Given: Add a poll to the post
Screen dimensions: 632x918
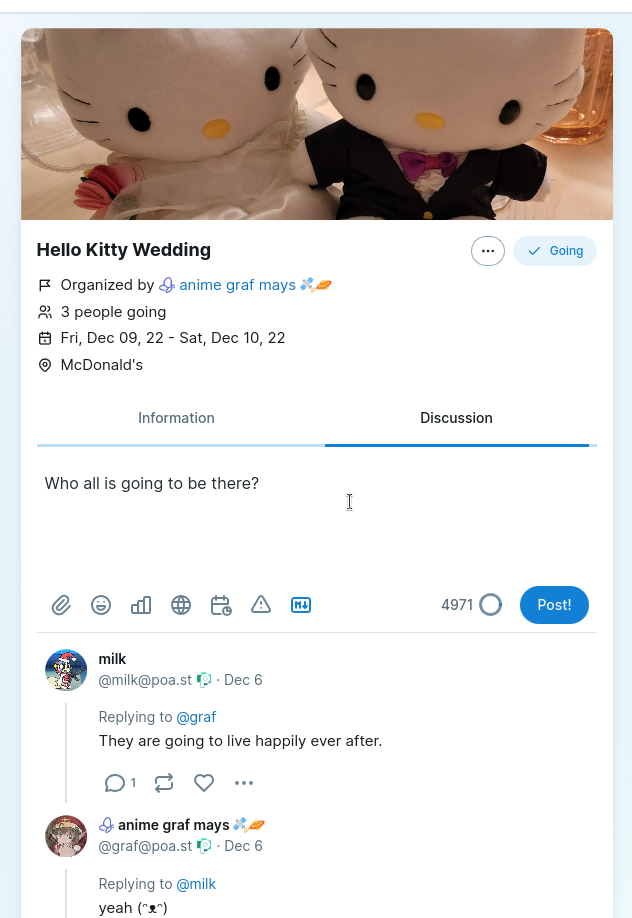Looking at the screenshot, I should click(141, 605).
